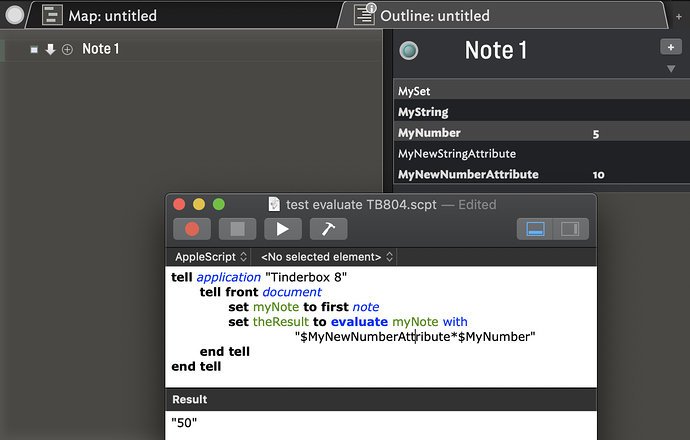Click the script document icon in the title bar
The image size is (690, 440).
click(x=274, y=204)
